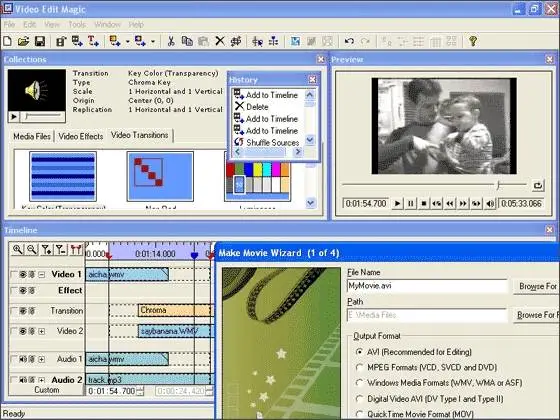
Task: Zoom in on the timeline
Action: (17, 249)
